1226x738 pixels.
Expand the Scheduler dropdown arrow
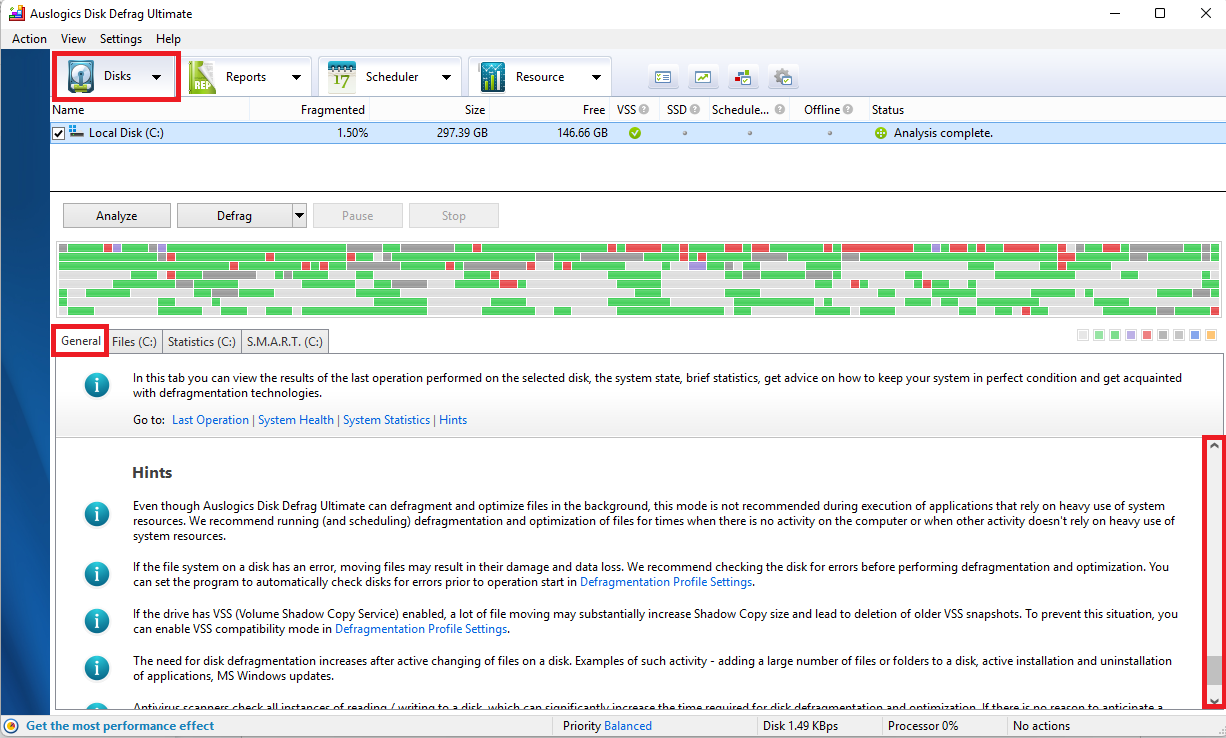pos(446,77)
